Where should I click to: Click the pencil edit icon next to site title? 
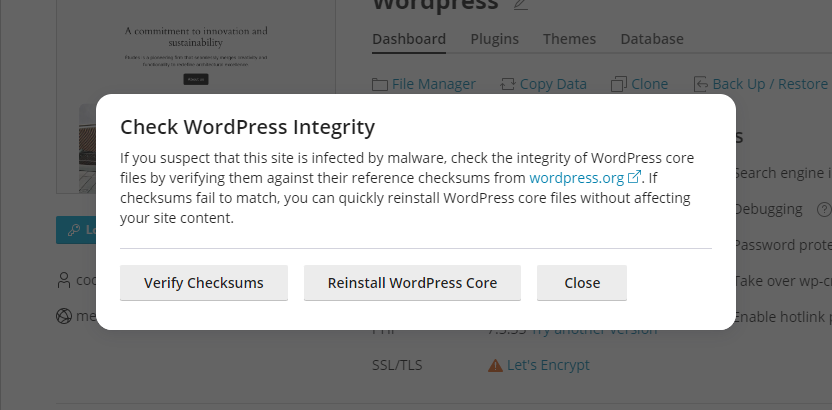(x=520, y=5)
